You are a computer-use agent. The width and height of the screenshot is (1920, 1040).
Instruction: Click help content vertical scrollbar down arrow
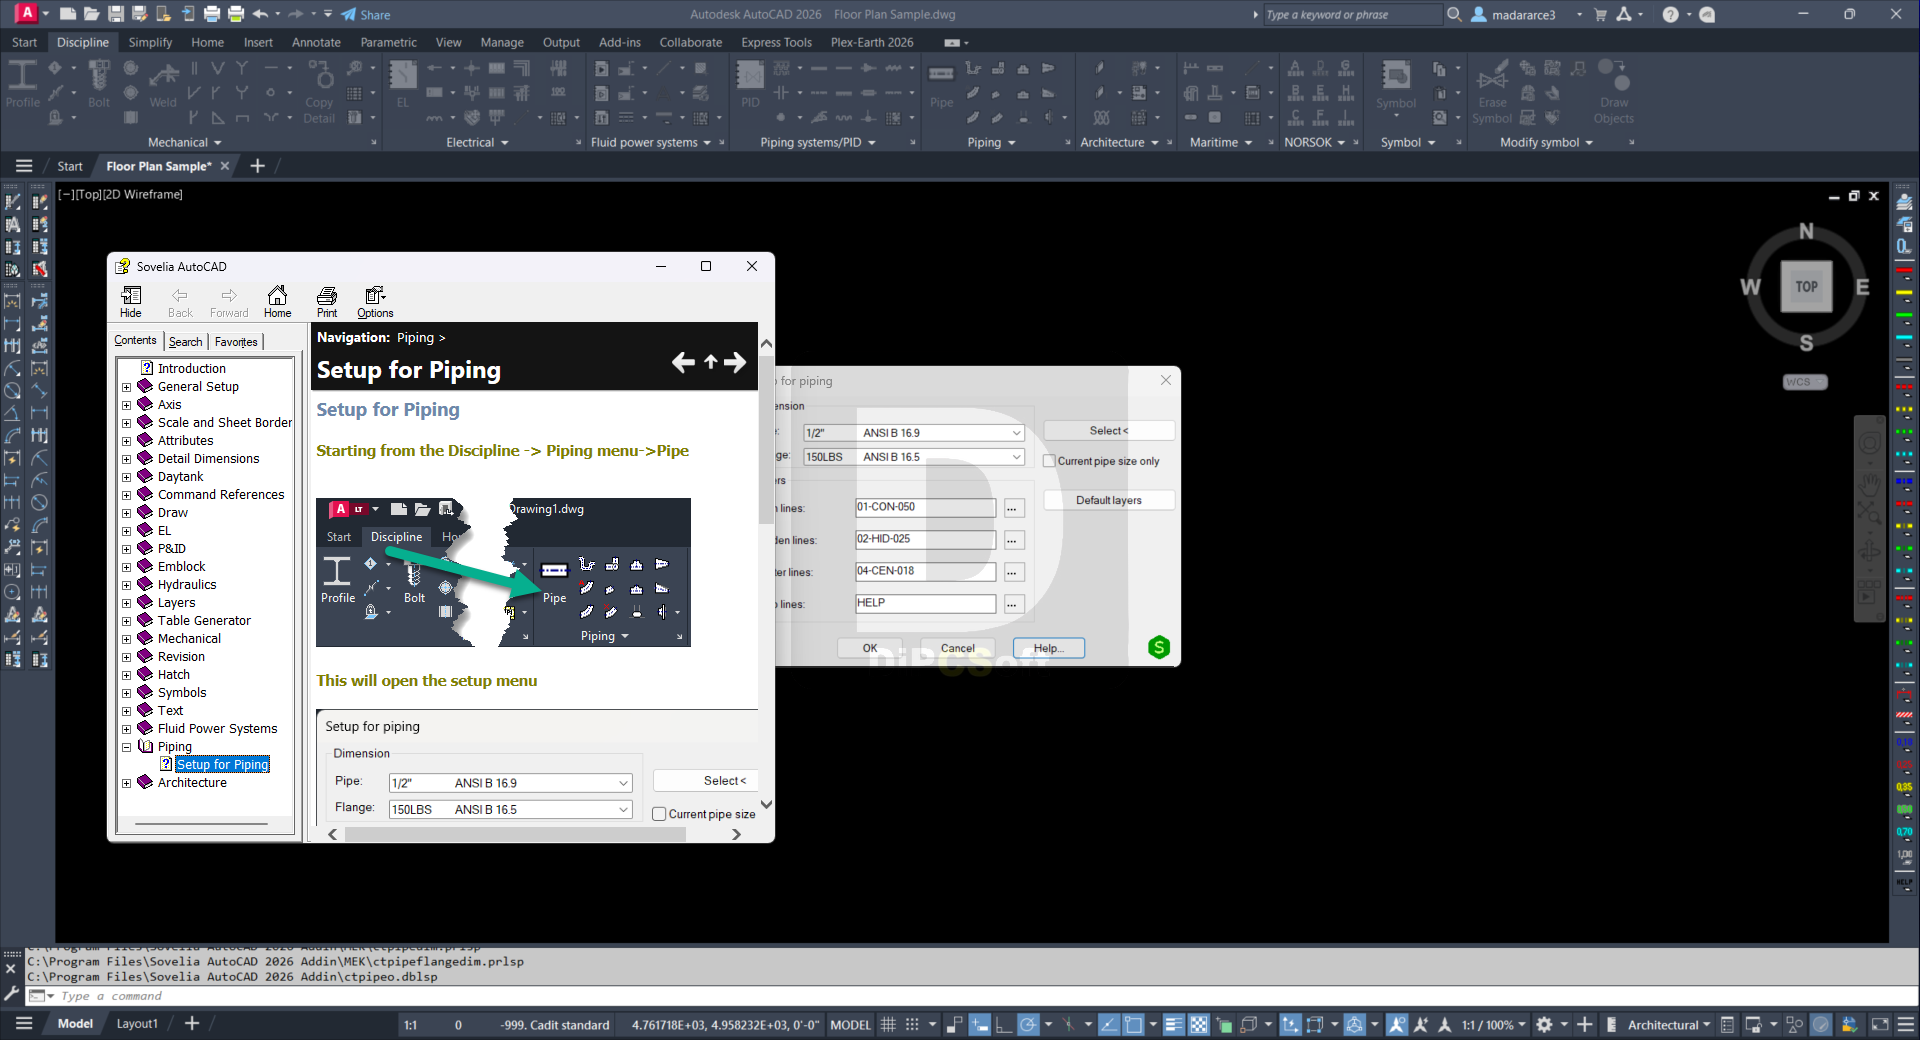[766, 804]
